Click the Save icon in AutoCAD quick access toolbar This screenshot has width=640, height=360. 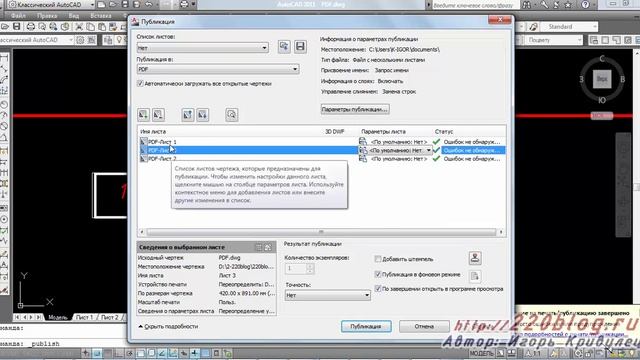pyautogui.click(x=125, y=4)
